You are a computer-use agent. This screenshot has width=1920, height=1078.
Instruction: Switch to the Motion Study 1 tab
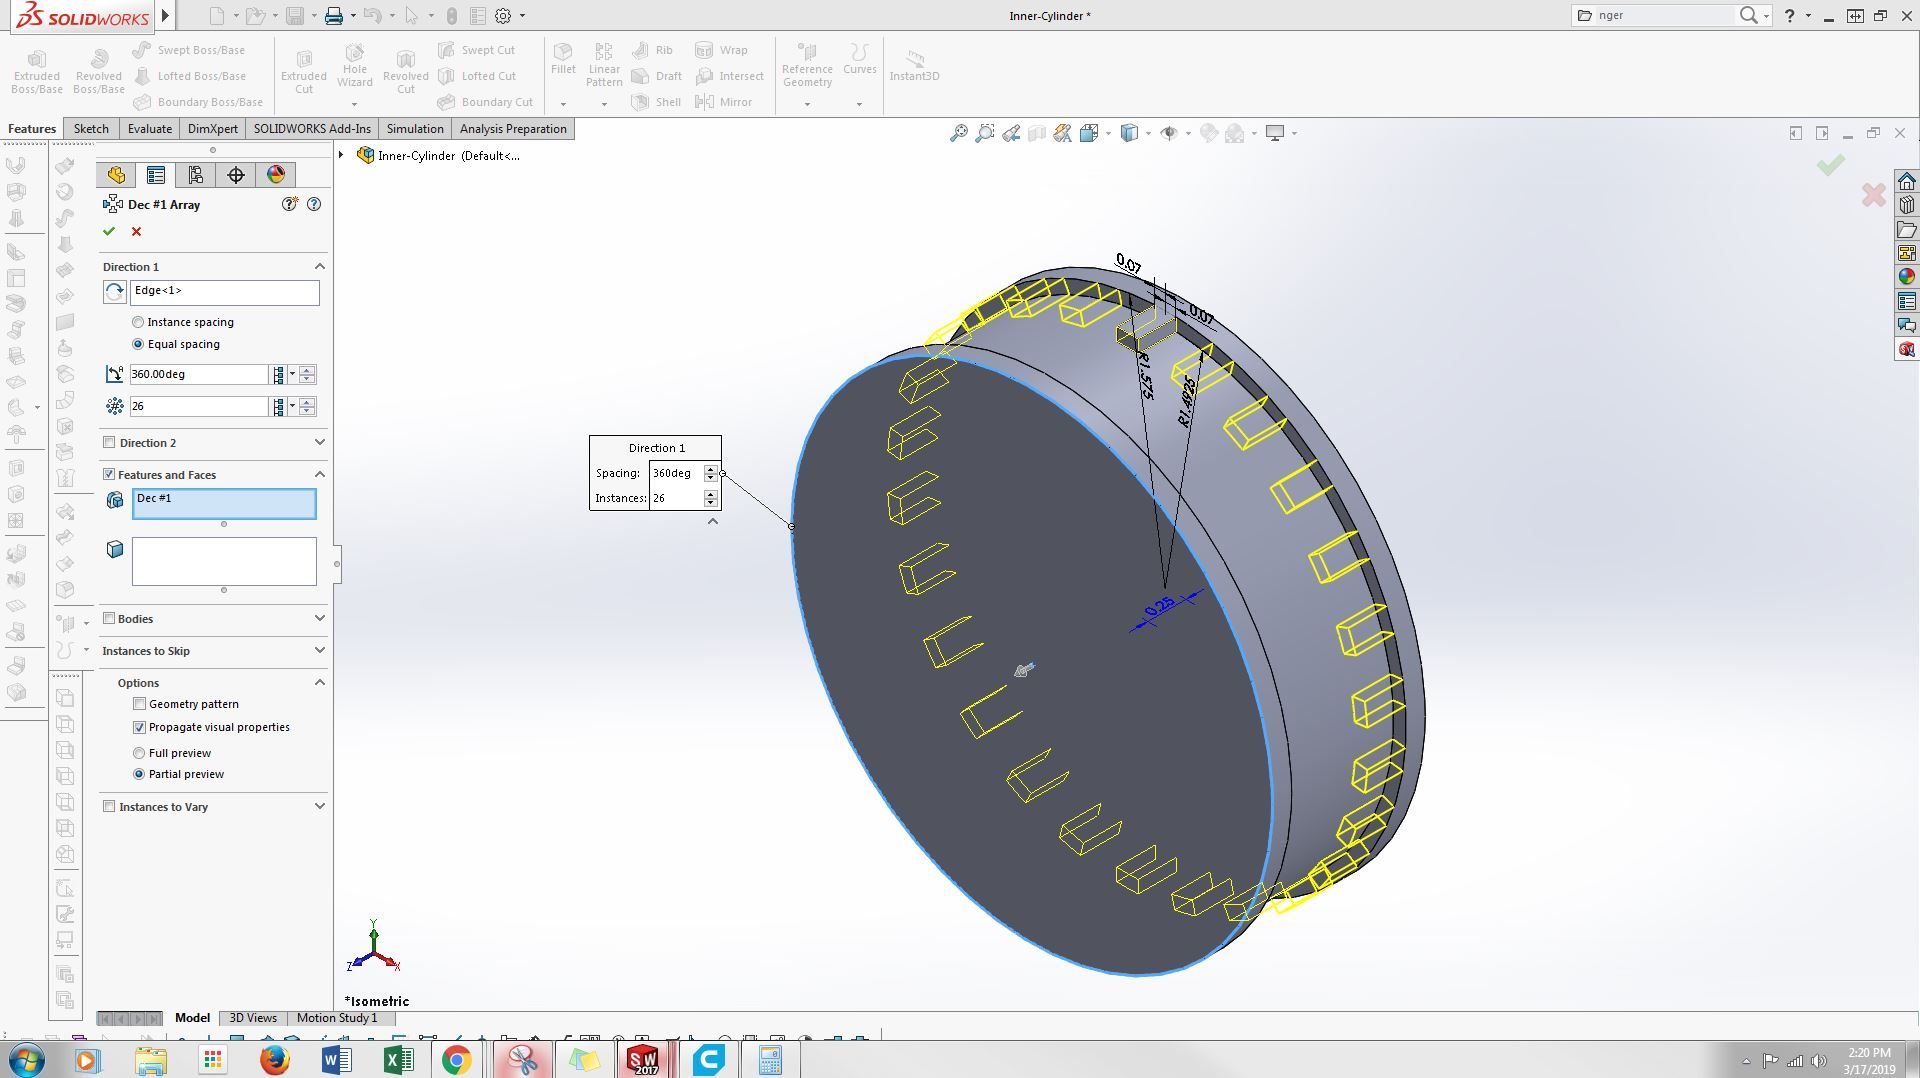[x=337, y=1018]
